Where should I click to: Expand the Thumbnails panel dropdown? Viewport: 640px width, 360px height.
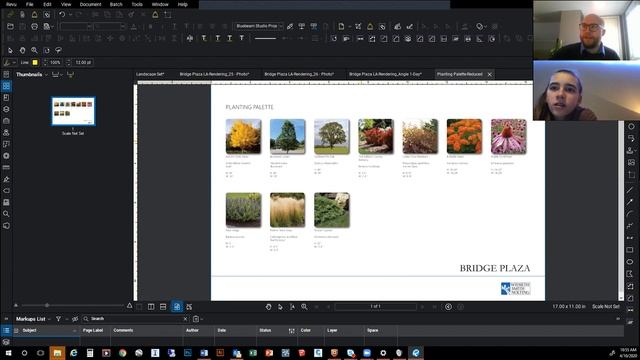[47, 75]
